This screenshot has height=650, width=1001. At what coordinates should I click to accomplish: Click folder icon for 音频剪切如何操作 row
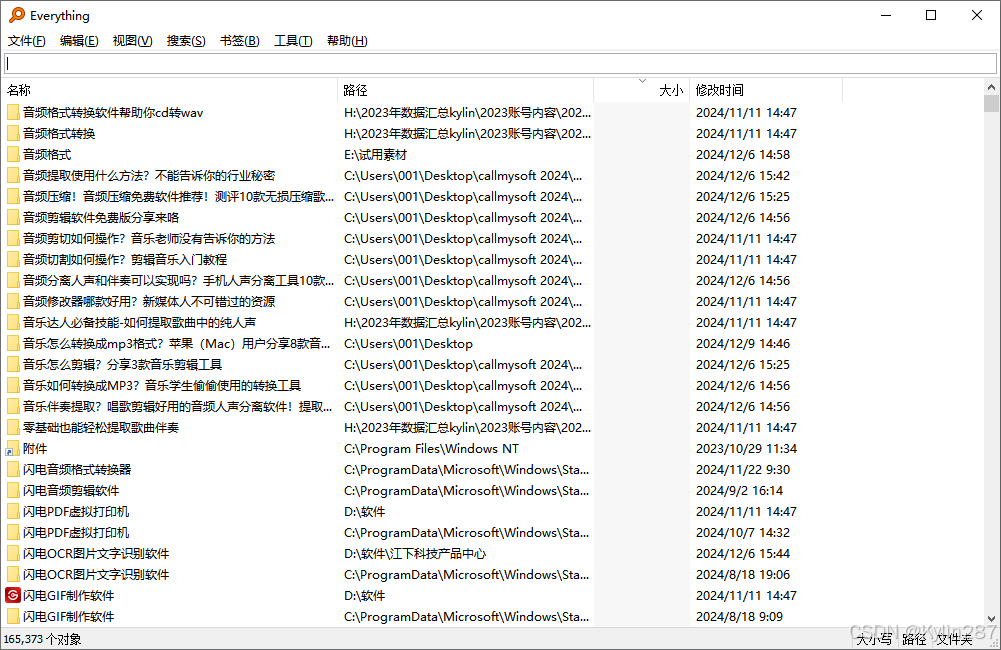13,239
